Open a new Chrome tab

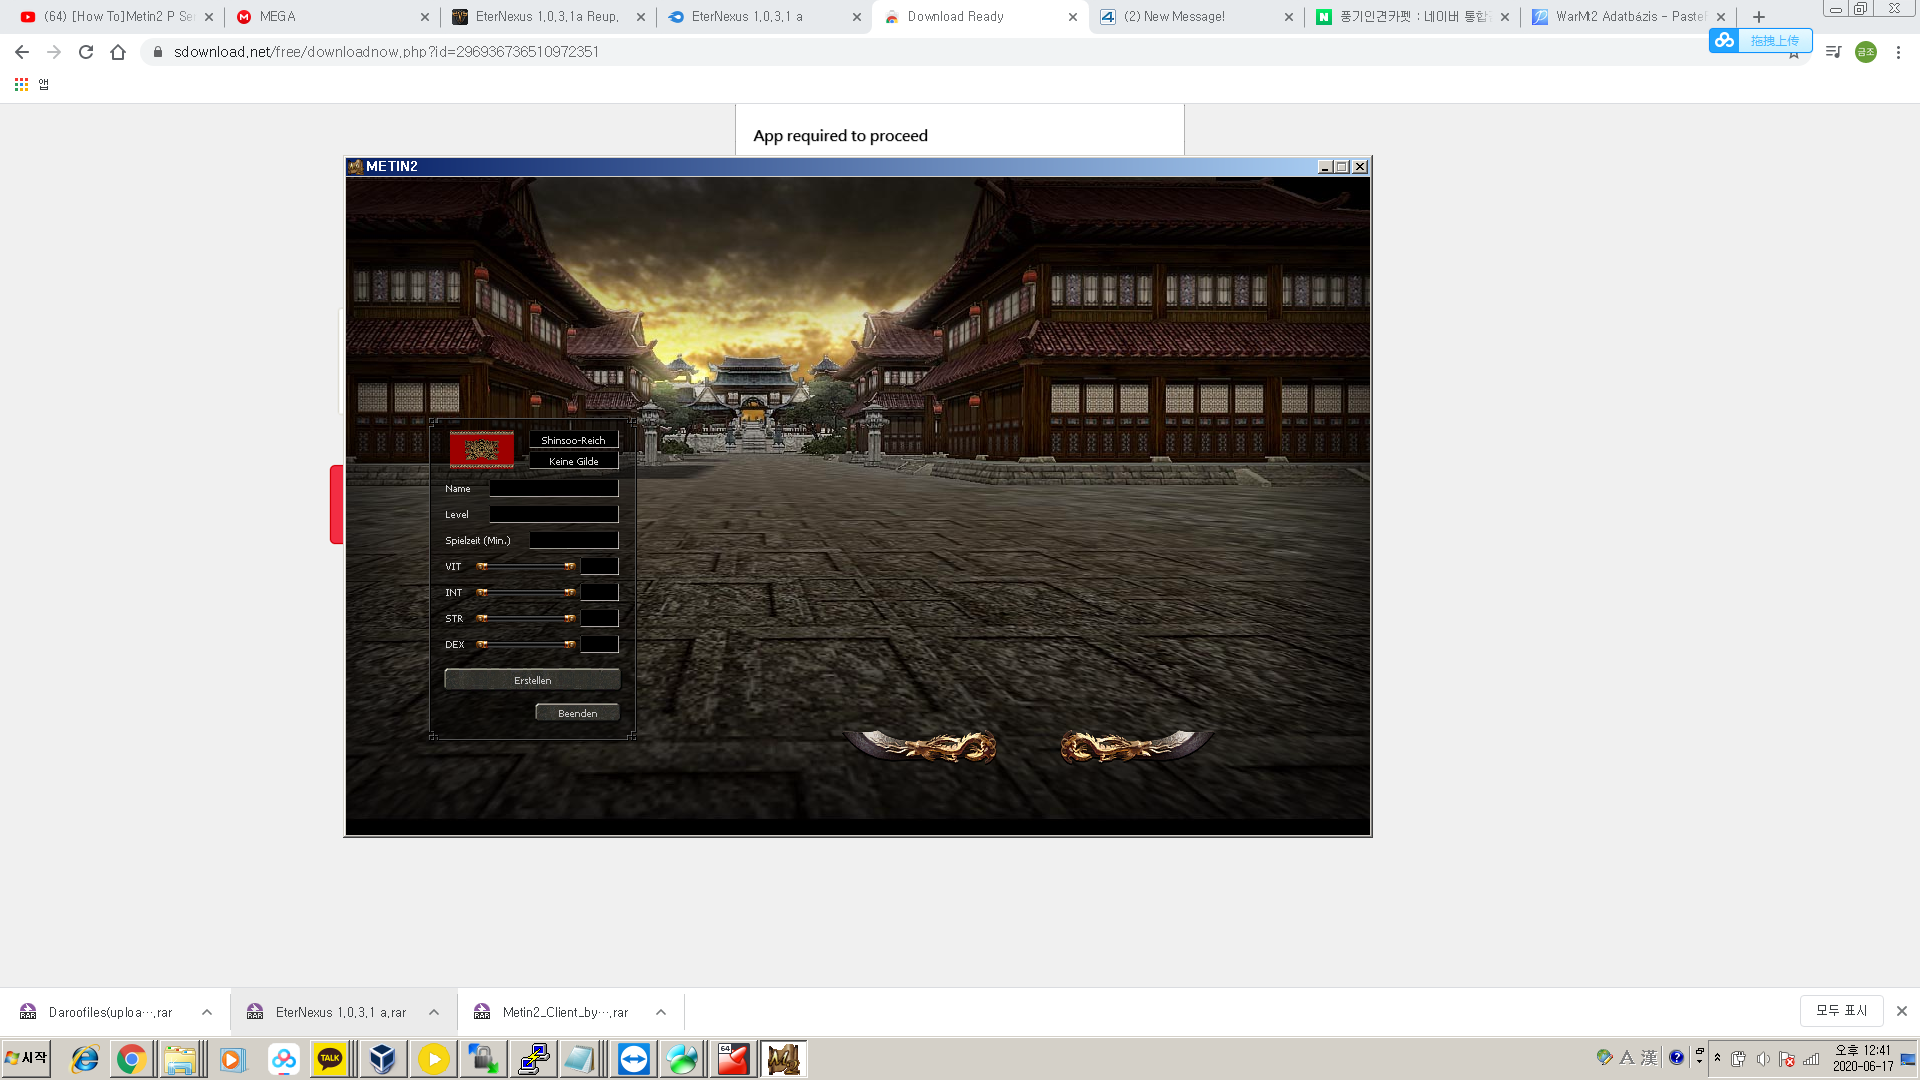1759,17
